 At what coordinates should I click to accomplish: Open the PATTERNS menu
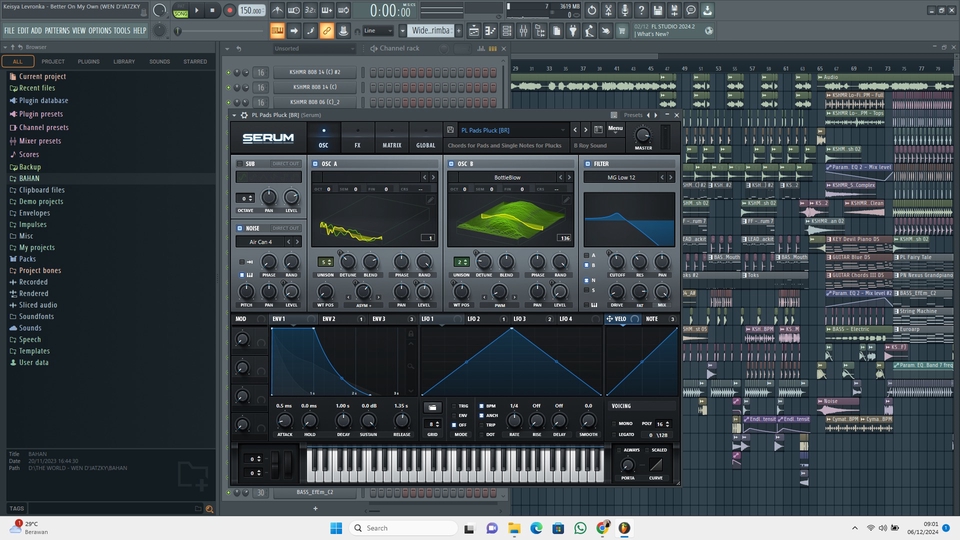coord(57,31)
